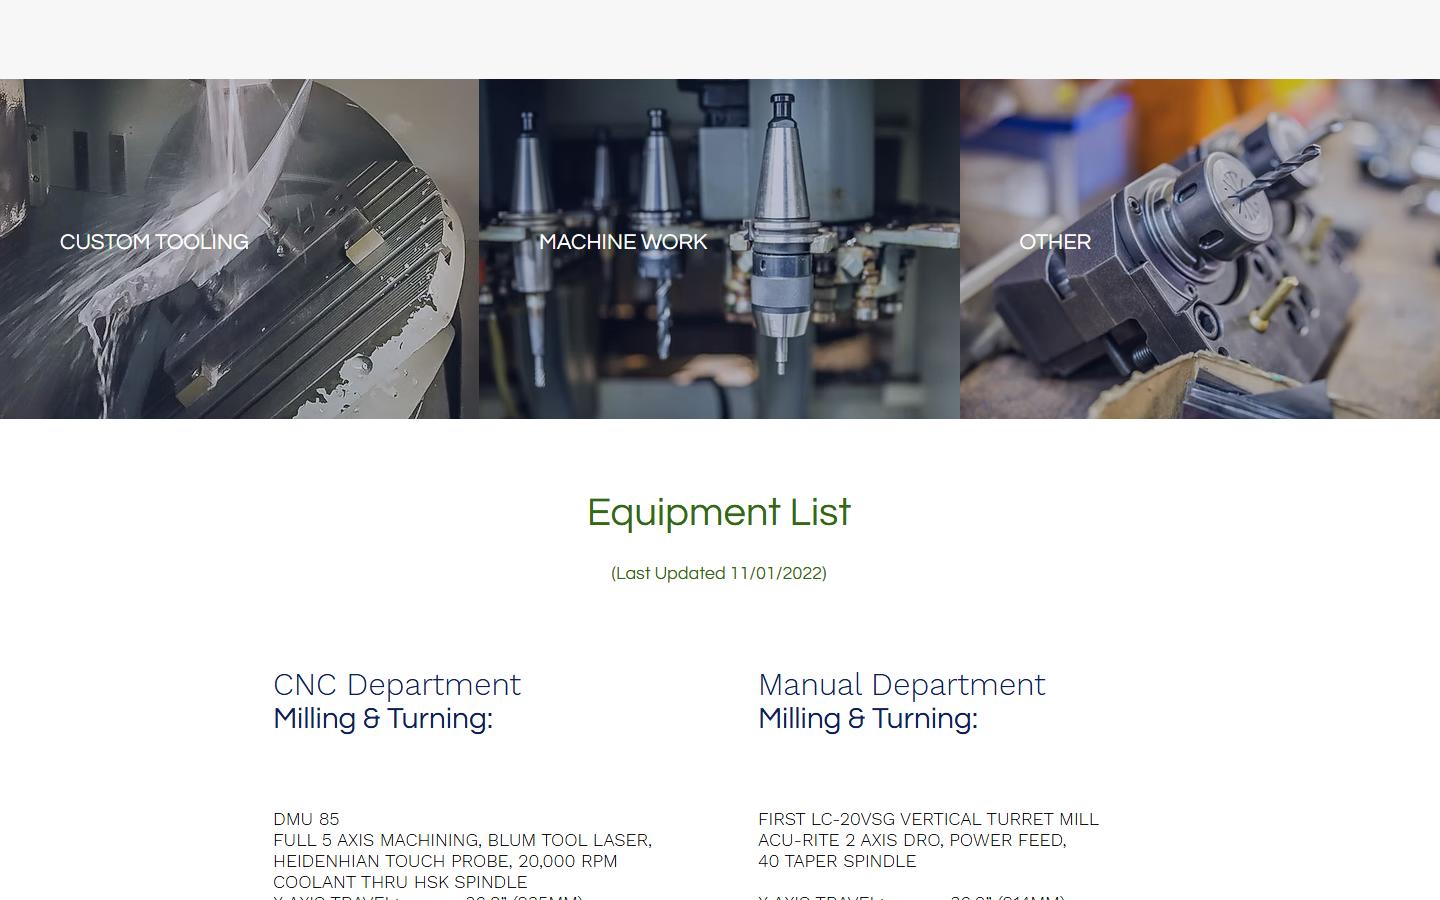Open the OTHER section
The width and height of the screenshot is (1440, 900).
coord(1055,242)
